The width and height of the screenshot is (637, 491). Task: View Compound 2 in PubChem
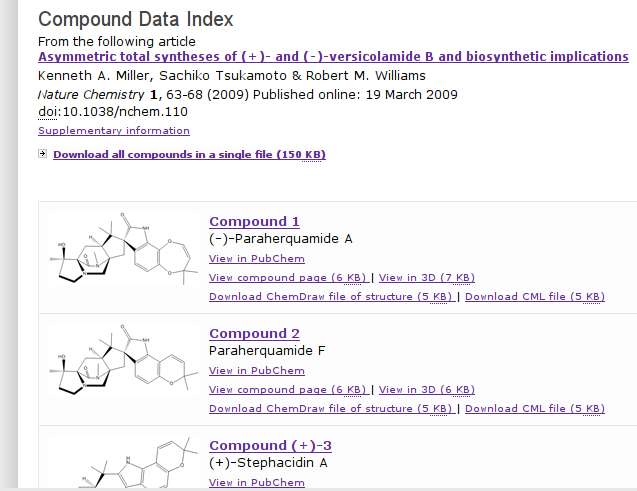point(257,371)
